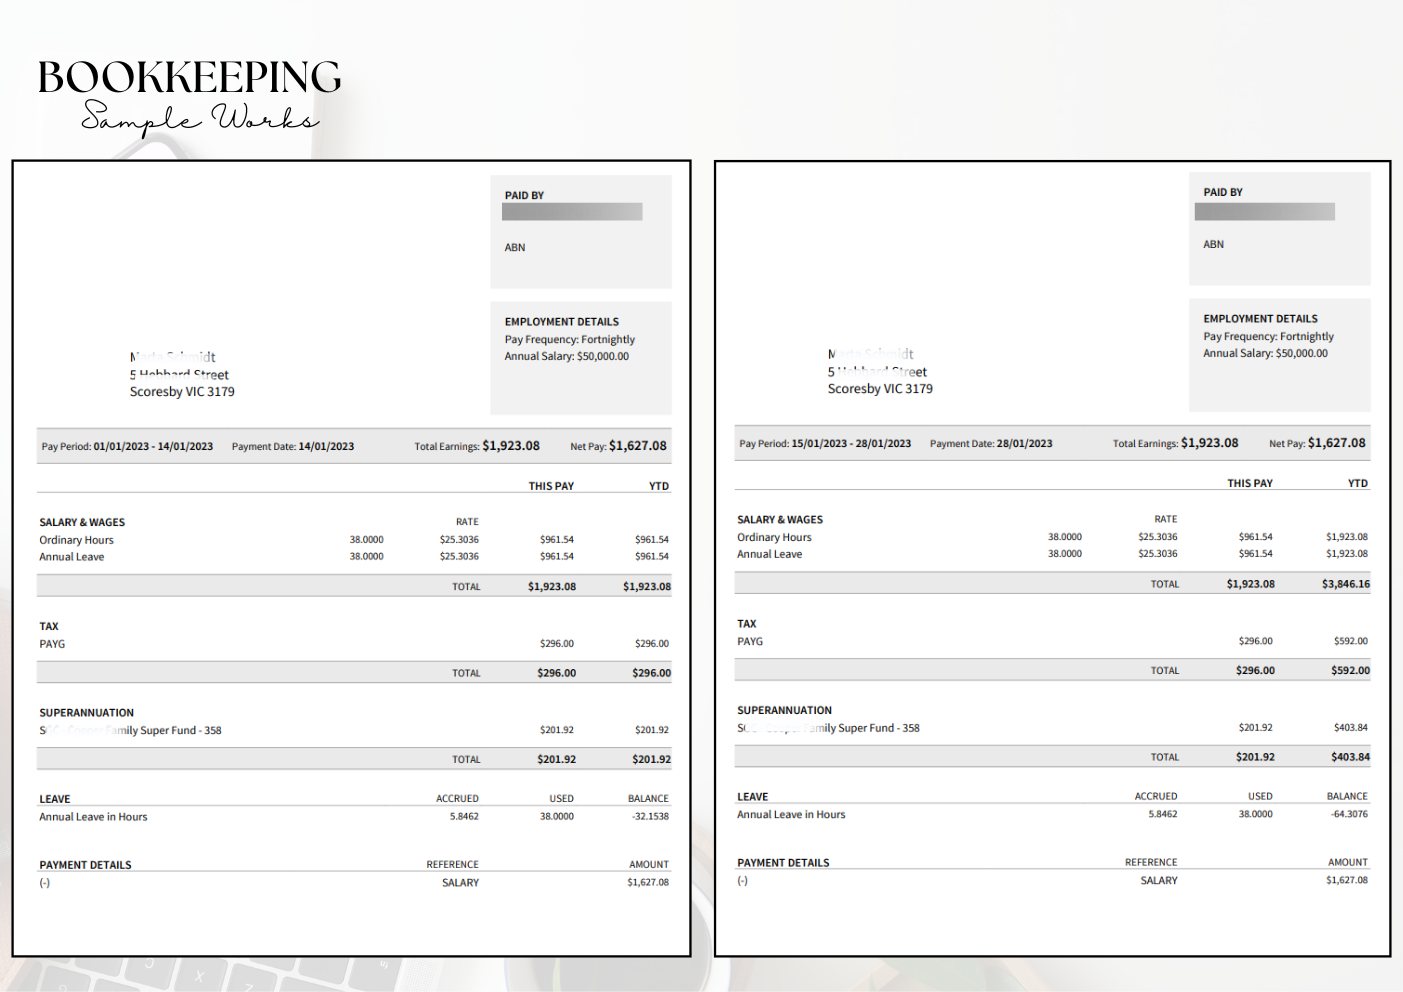Click 'EMPLOYMENT DETAILS' heading on right payslip
The image size is (1403, 992).
click(1261, 319)
